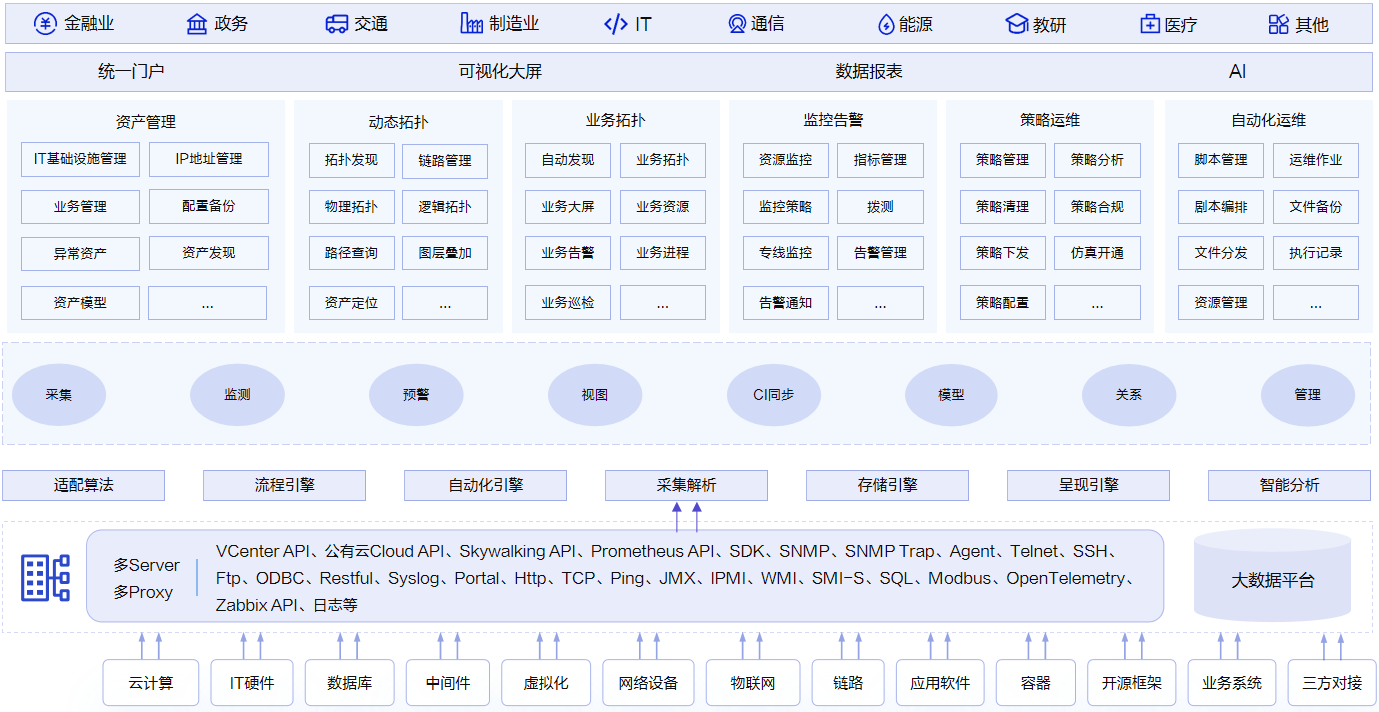Click the multi-server building icon
The height and width of the screenshot is (712, 1379).
pos(45,577)
